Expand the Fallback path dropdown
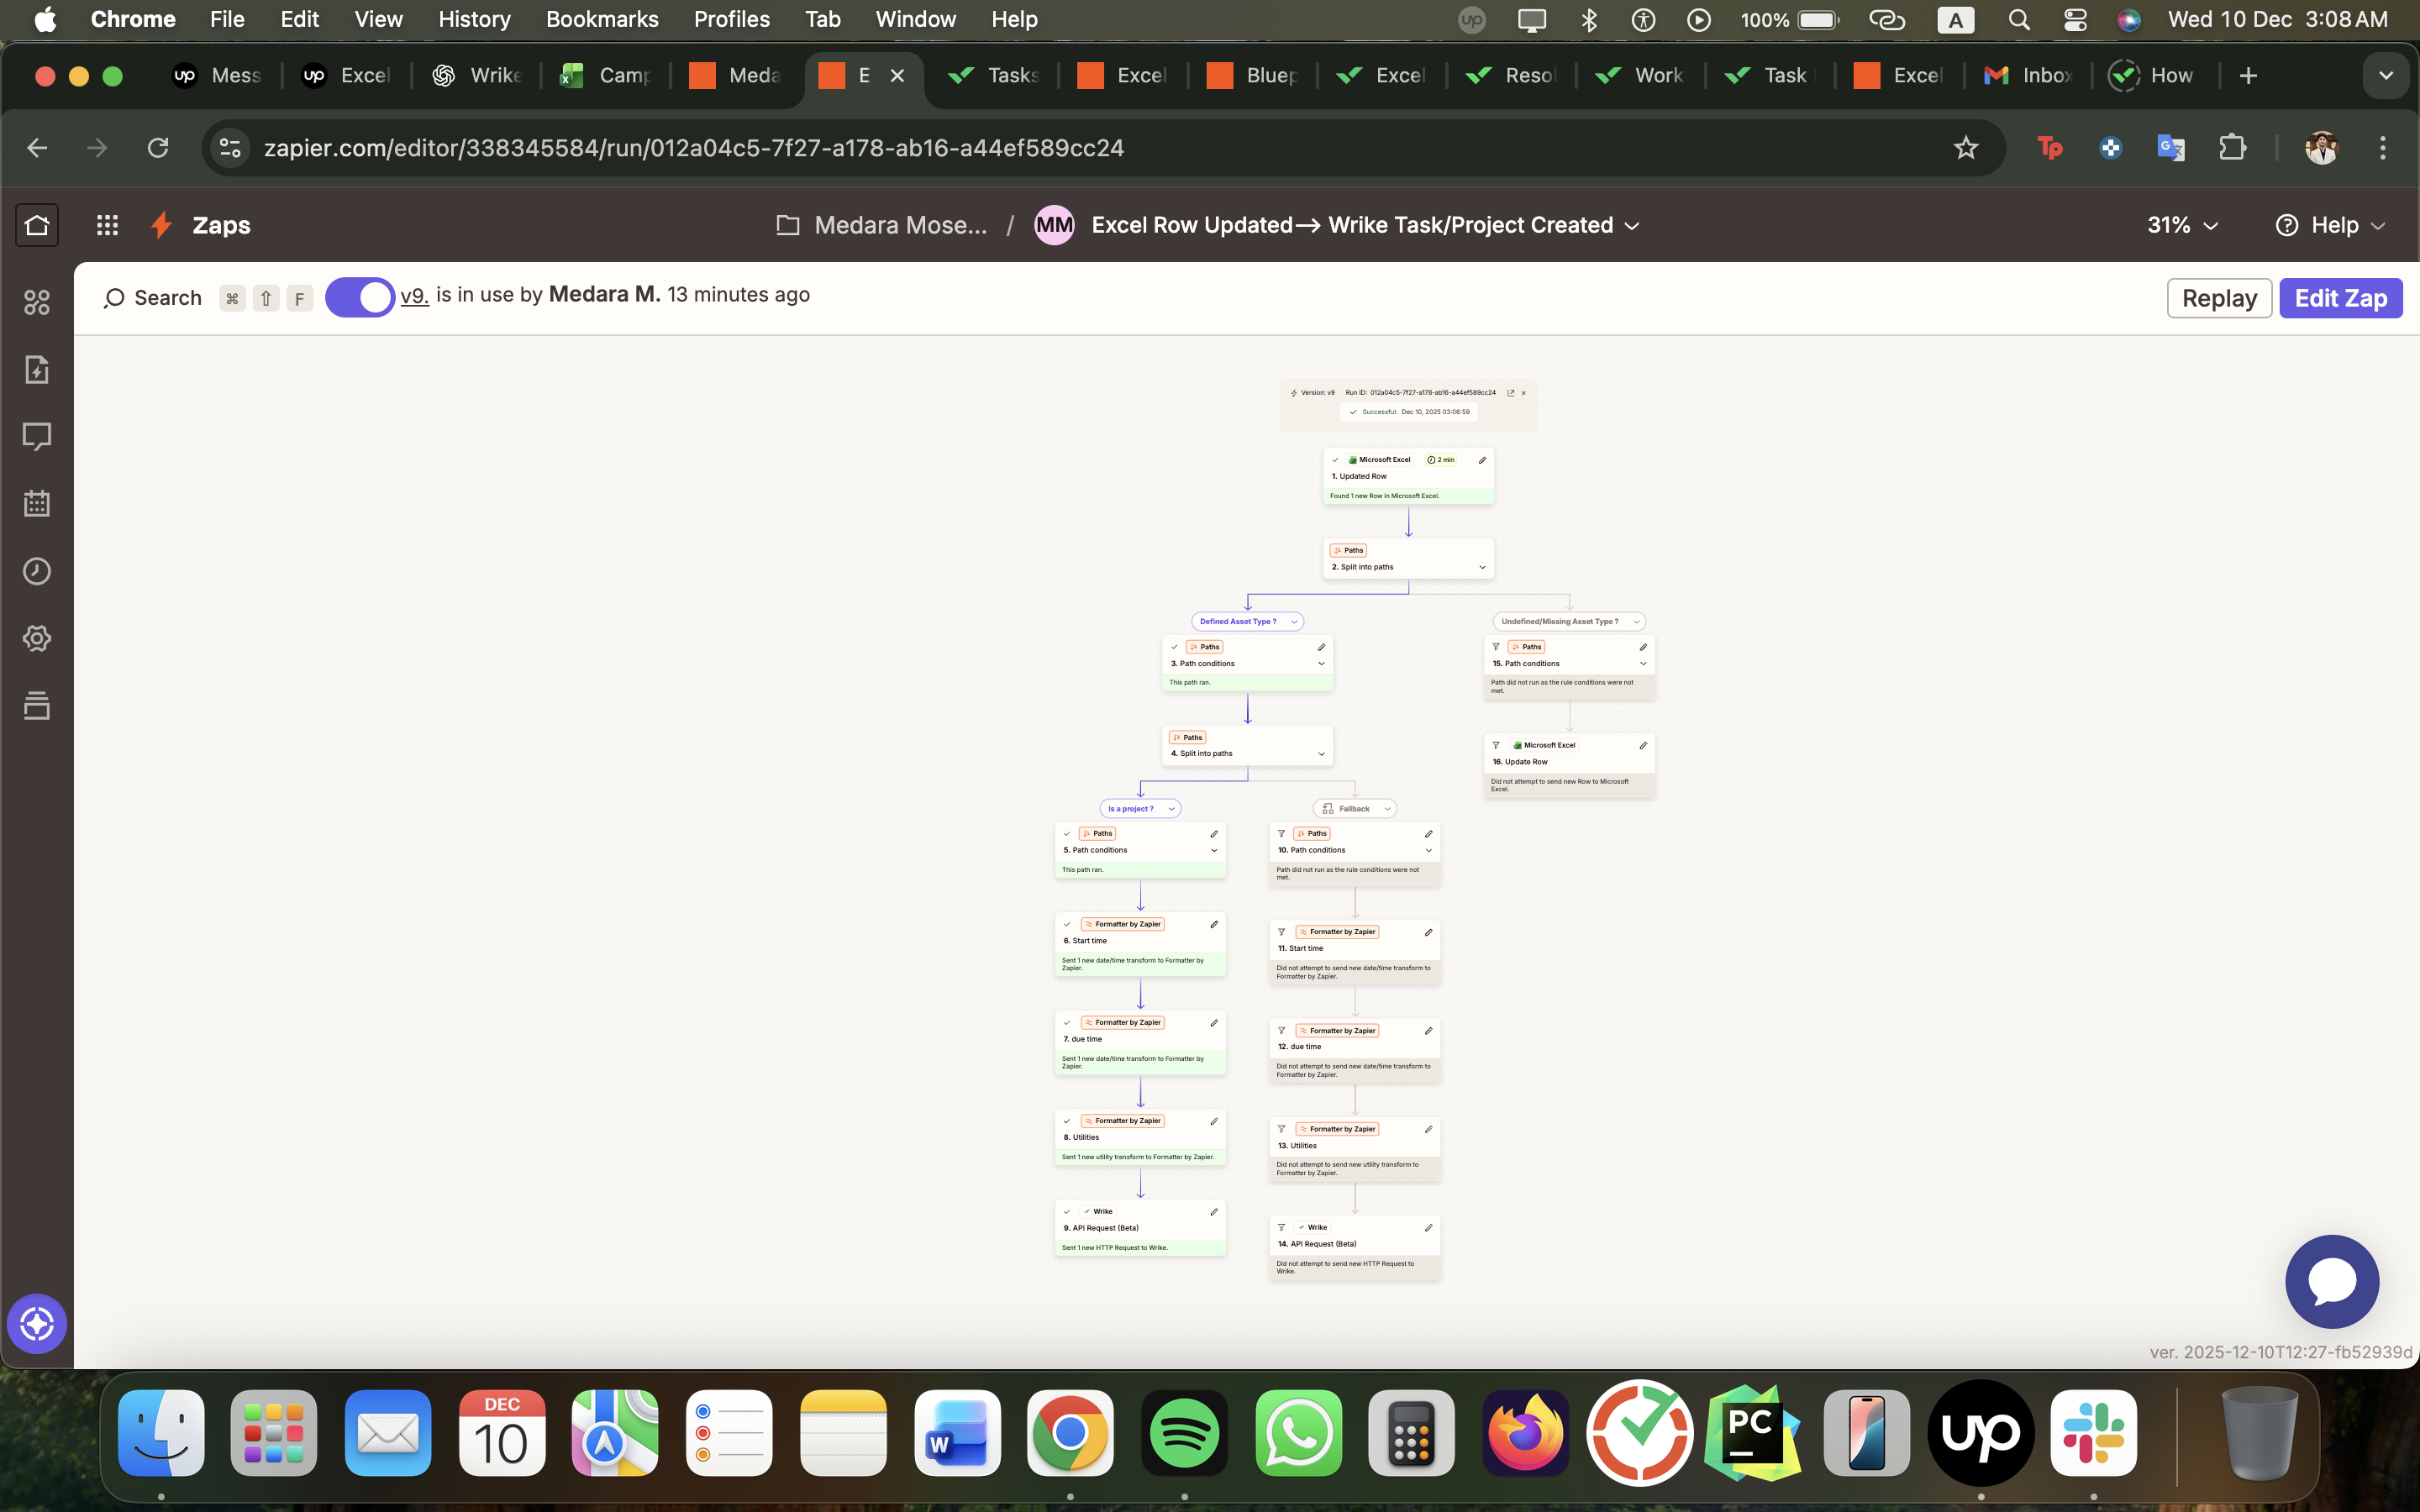The width and height of the screenshot is (2420, 1512). [x=1387, y=808]
